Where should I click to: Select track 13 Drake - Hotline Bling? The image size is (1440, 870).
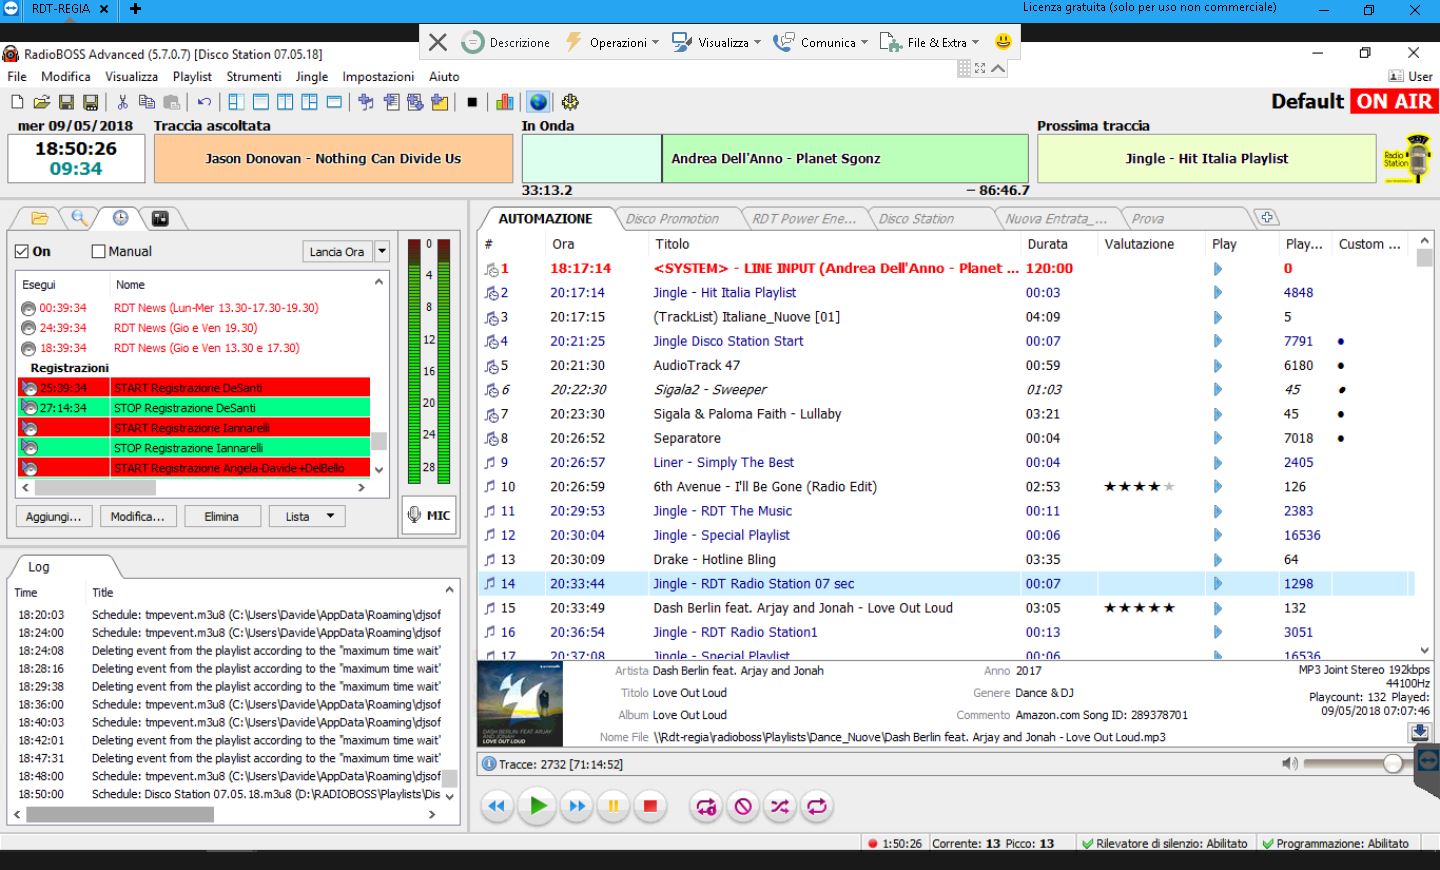[x=945, y=560]
